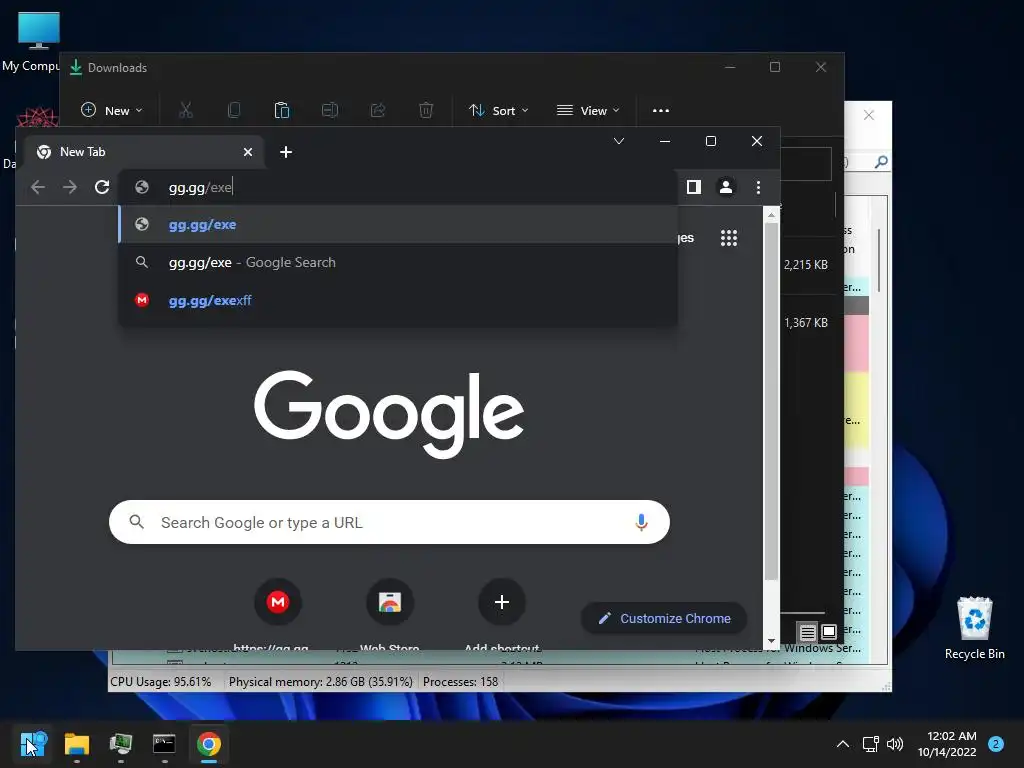Select Recycle Bin desktop icon
This screenshot has width=1024, height=768.
coord(974,628)
